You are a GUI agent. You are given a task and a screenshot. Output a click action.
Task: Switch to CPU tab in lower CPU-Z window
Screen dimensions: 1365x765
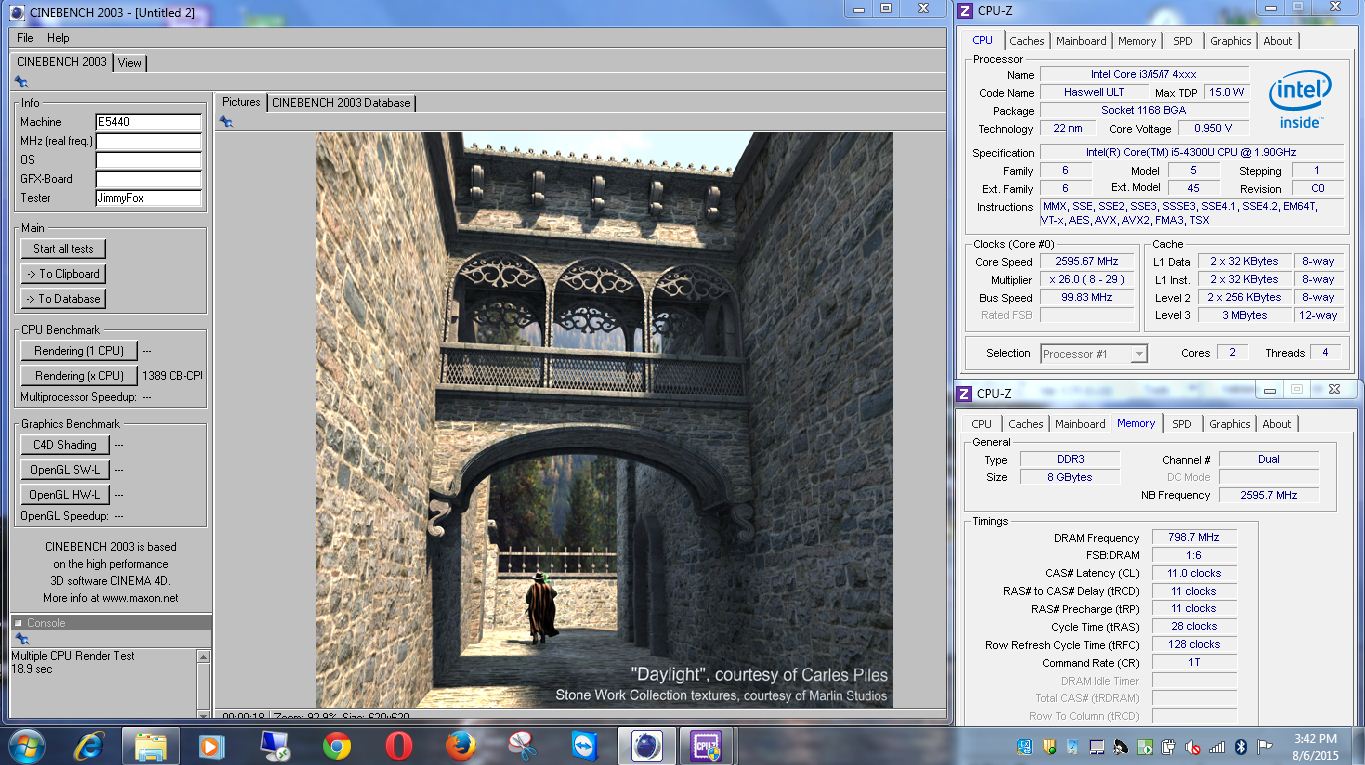[x=982, y=424]
